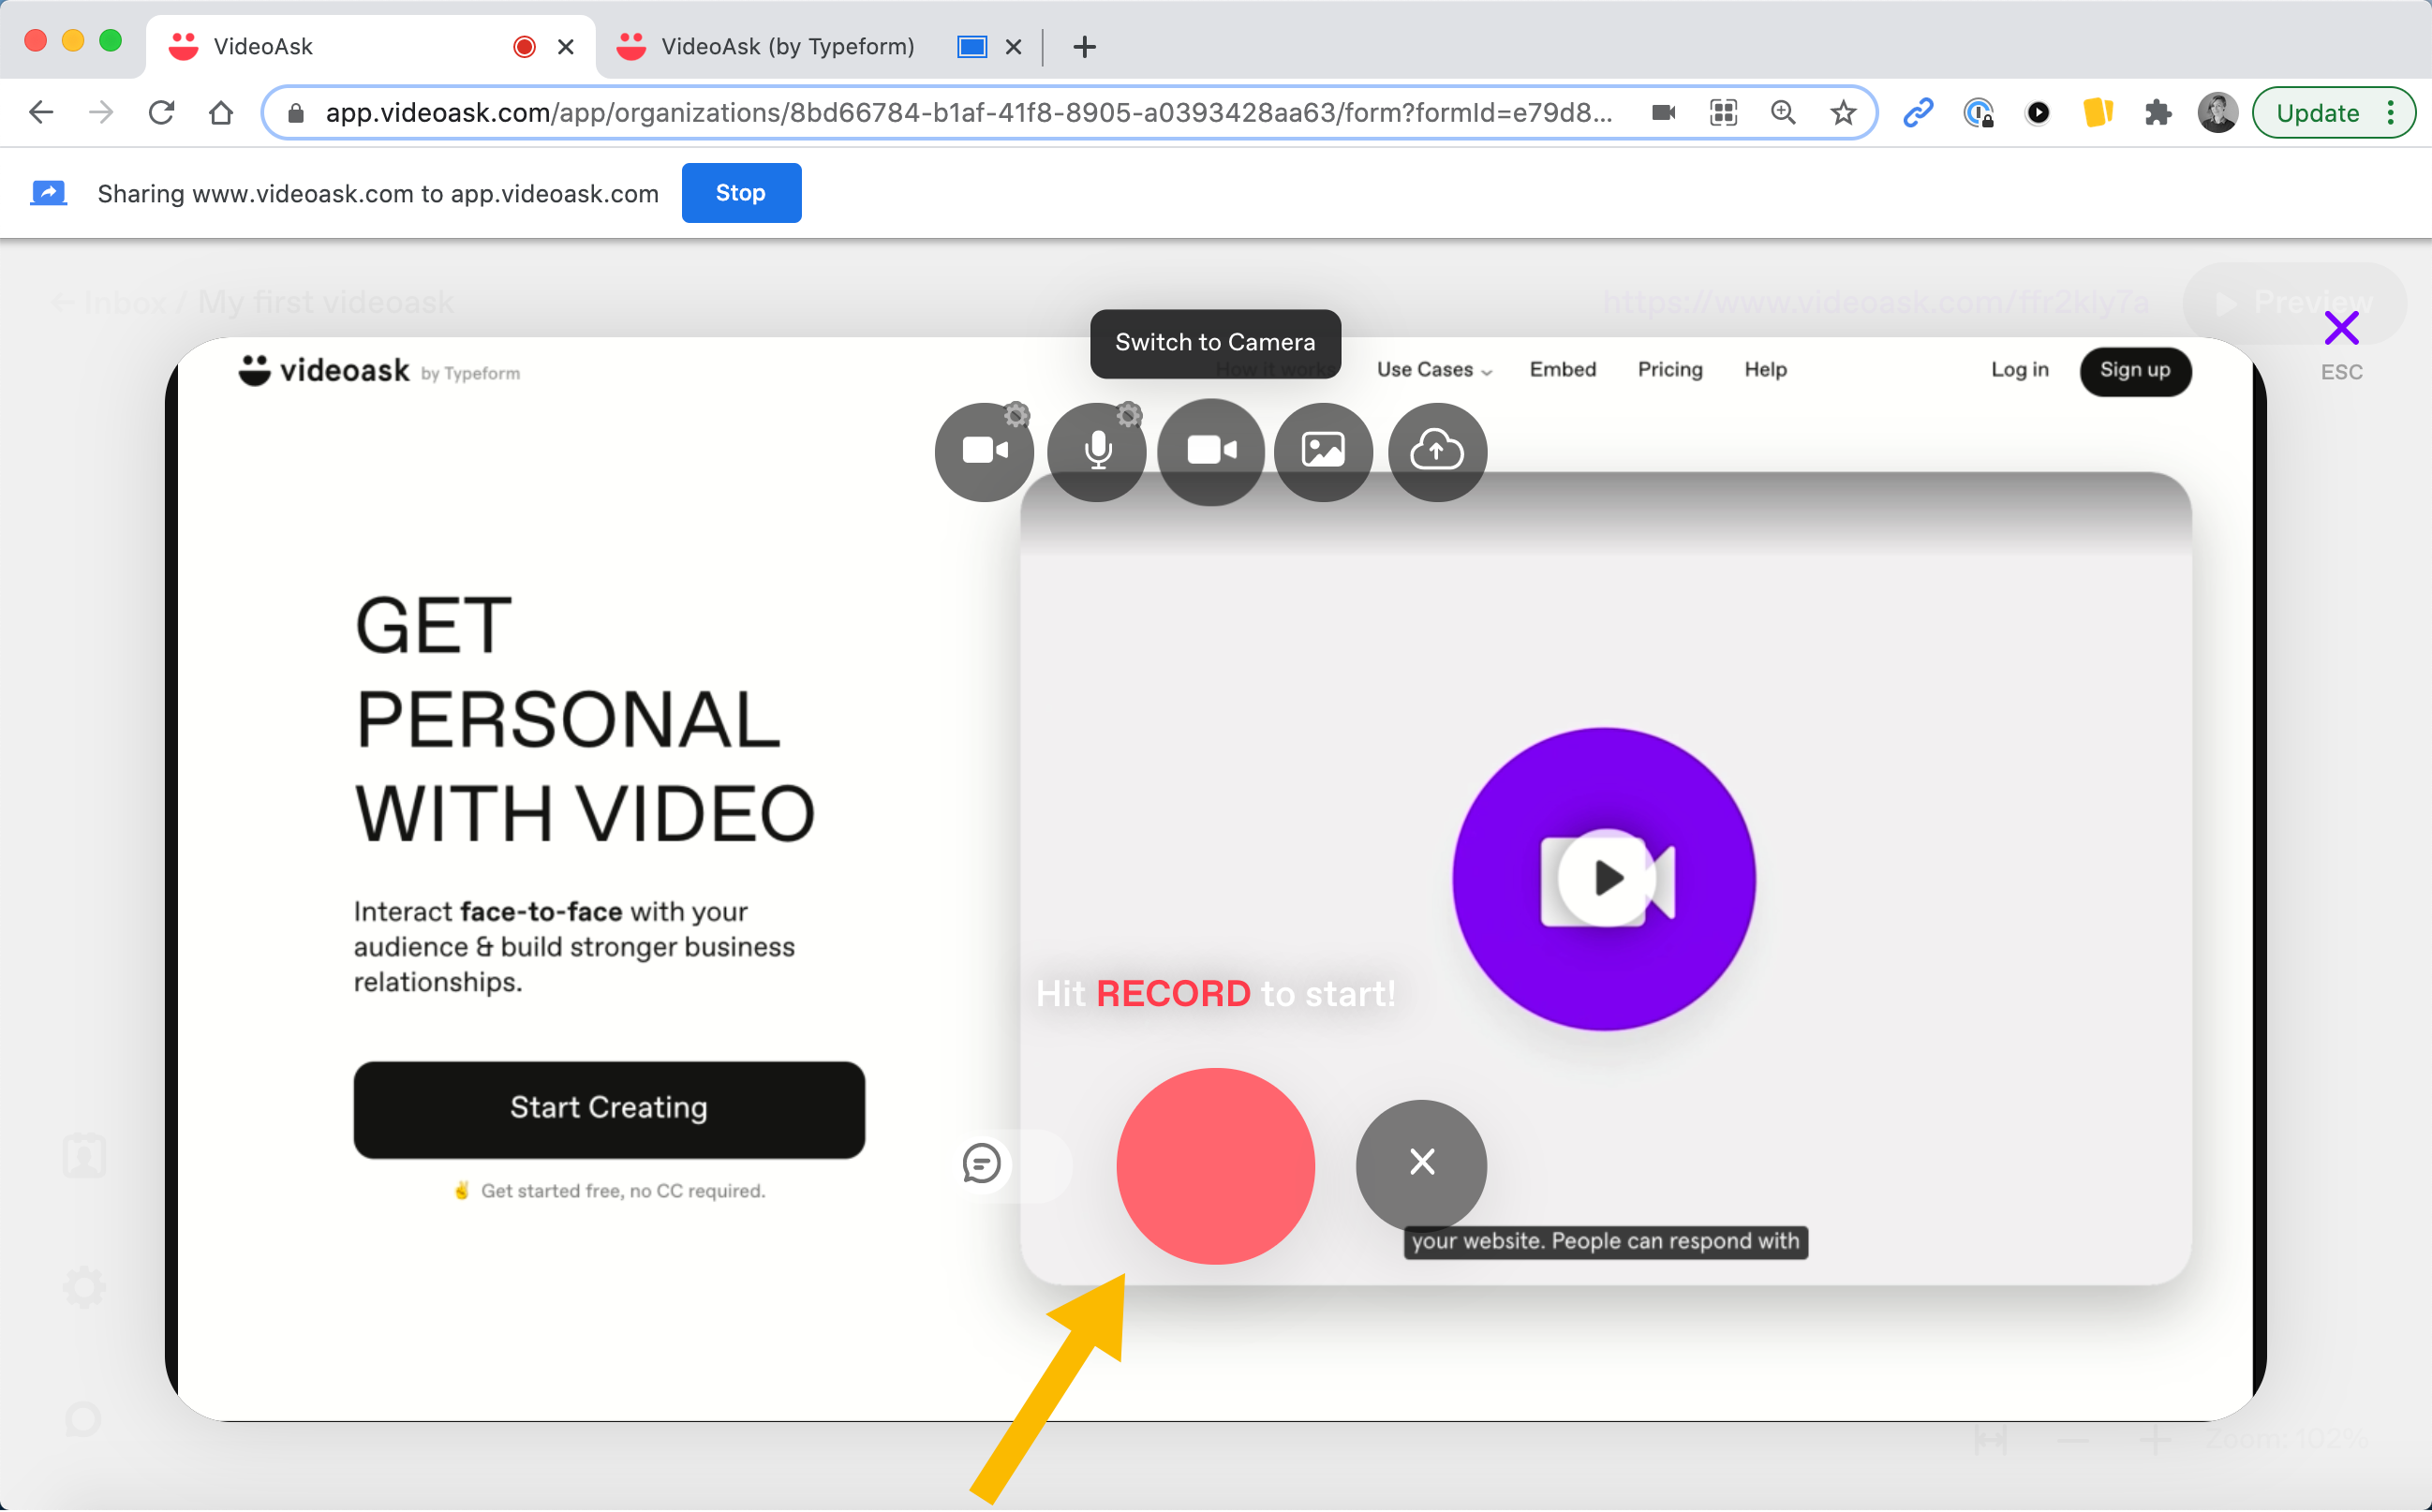Bookmark this page with the star icon

click(1843, 112)
